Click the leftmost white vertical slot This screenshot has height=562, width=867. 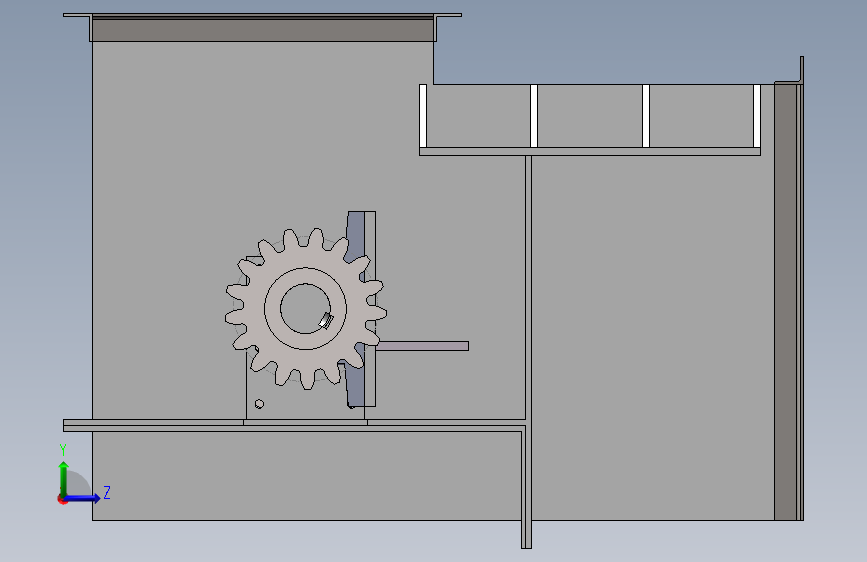(423, 116)
